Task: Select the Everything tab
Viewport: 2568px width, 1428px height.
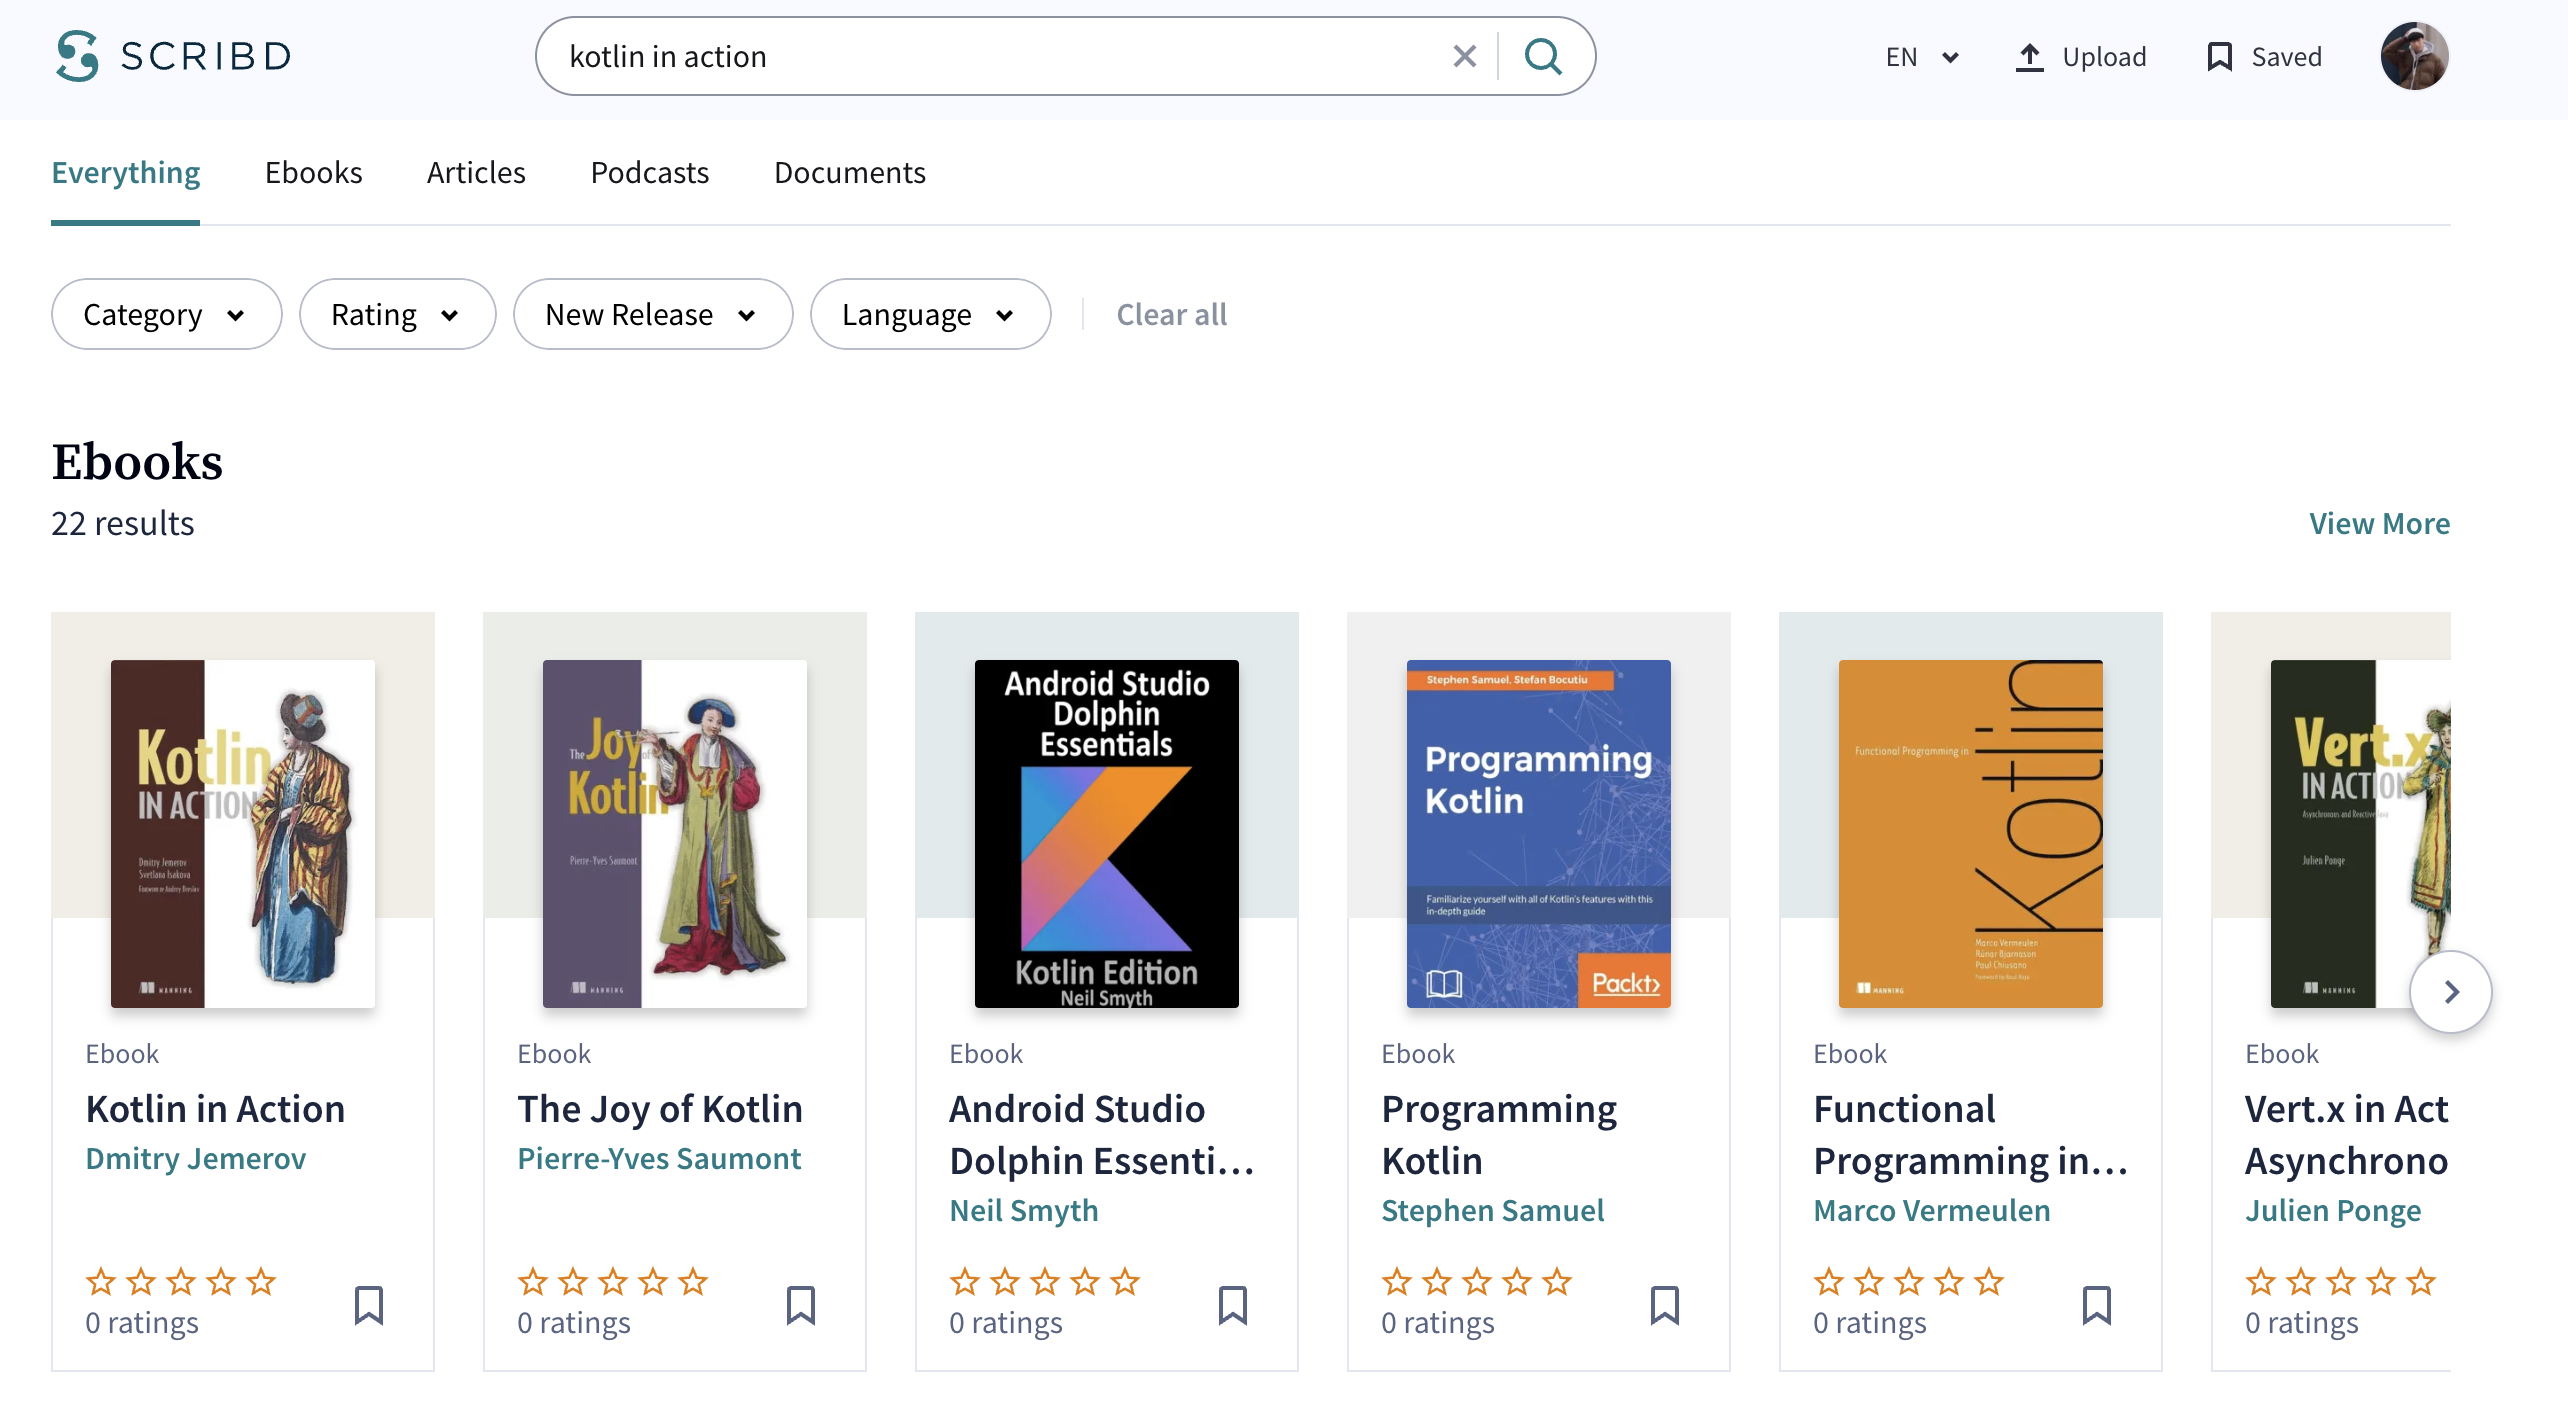Action: (126, 172)
